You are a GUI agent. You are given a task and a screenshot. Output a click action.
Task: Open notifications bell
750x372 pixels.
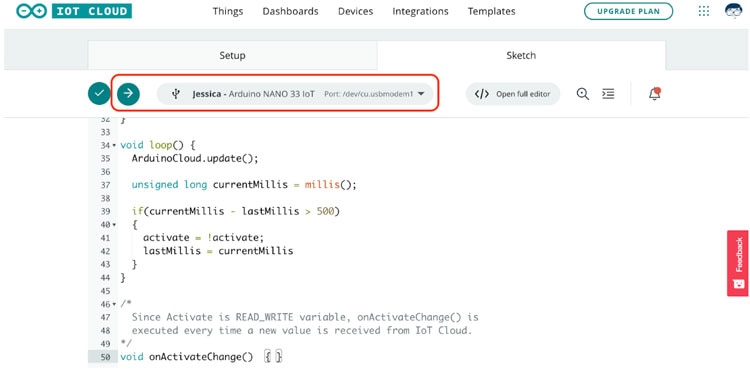(654, 94)
